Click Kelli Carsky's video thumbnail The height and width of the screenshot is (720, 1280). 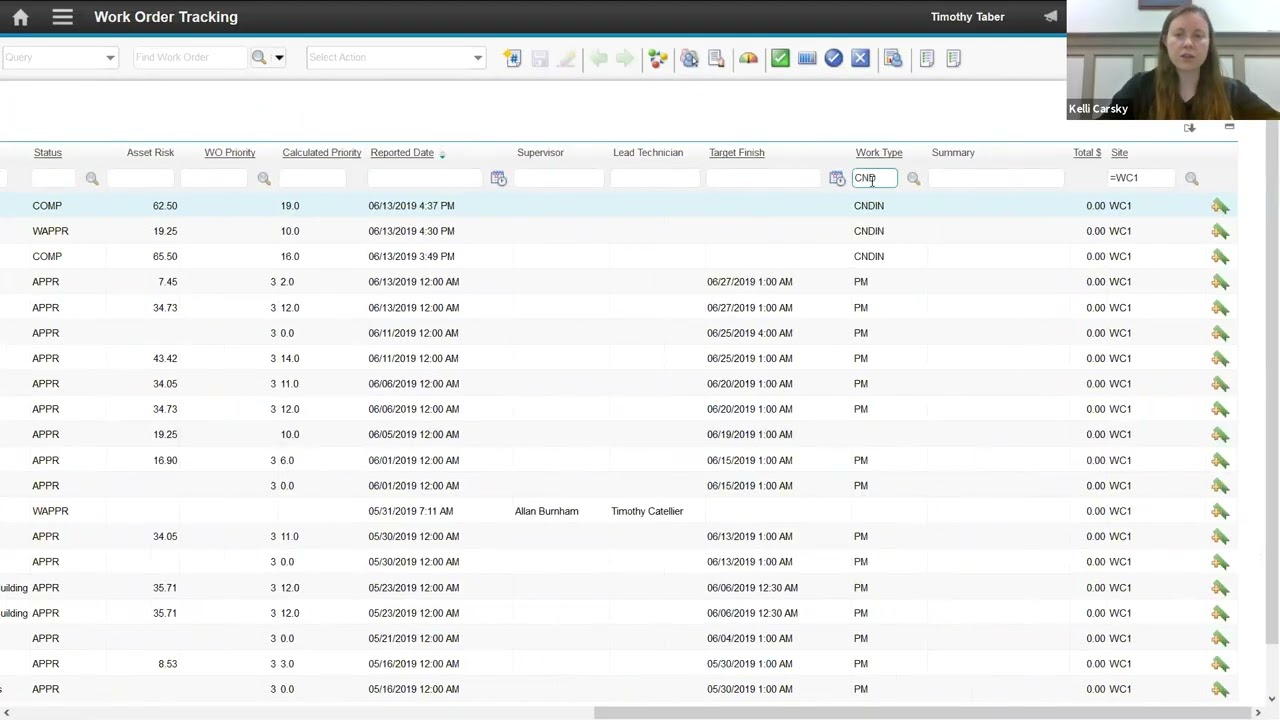[x=1173, y=60]
